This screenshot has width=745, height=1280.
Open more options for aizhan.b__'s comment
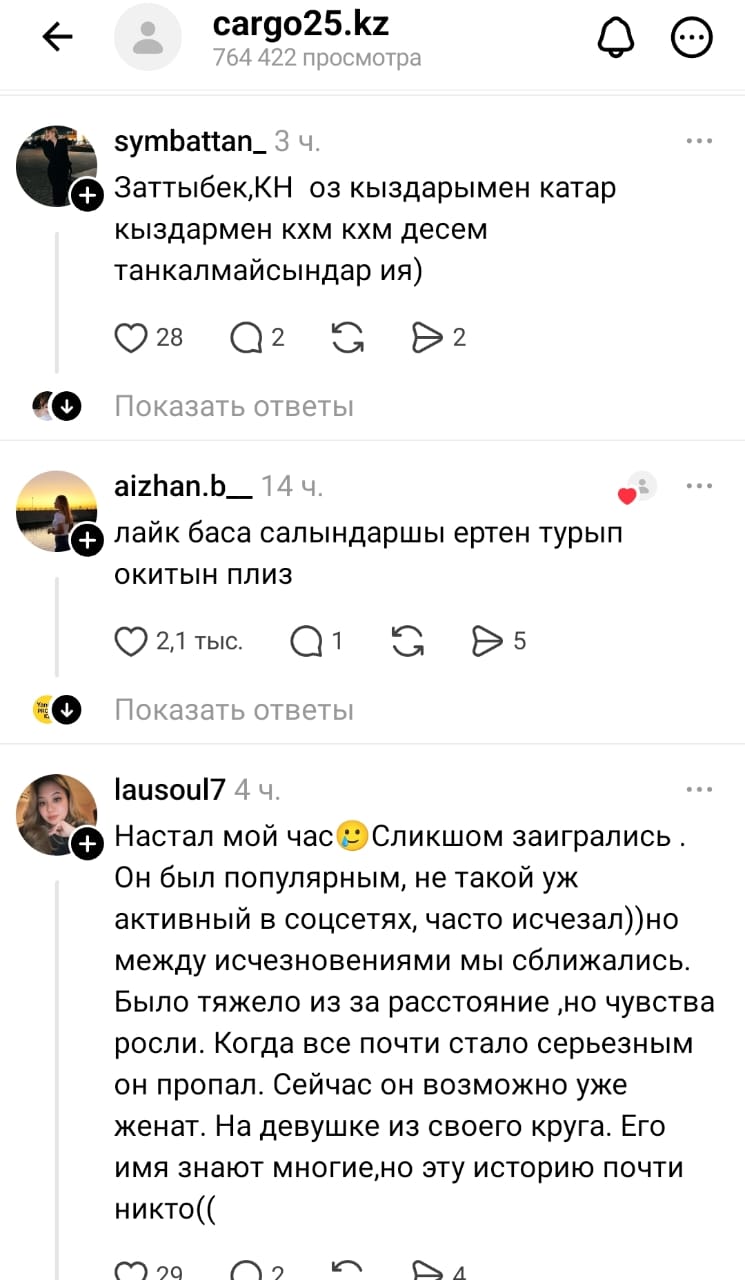click(x=699, y=487)
